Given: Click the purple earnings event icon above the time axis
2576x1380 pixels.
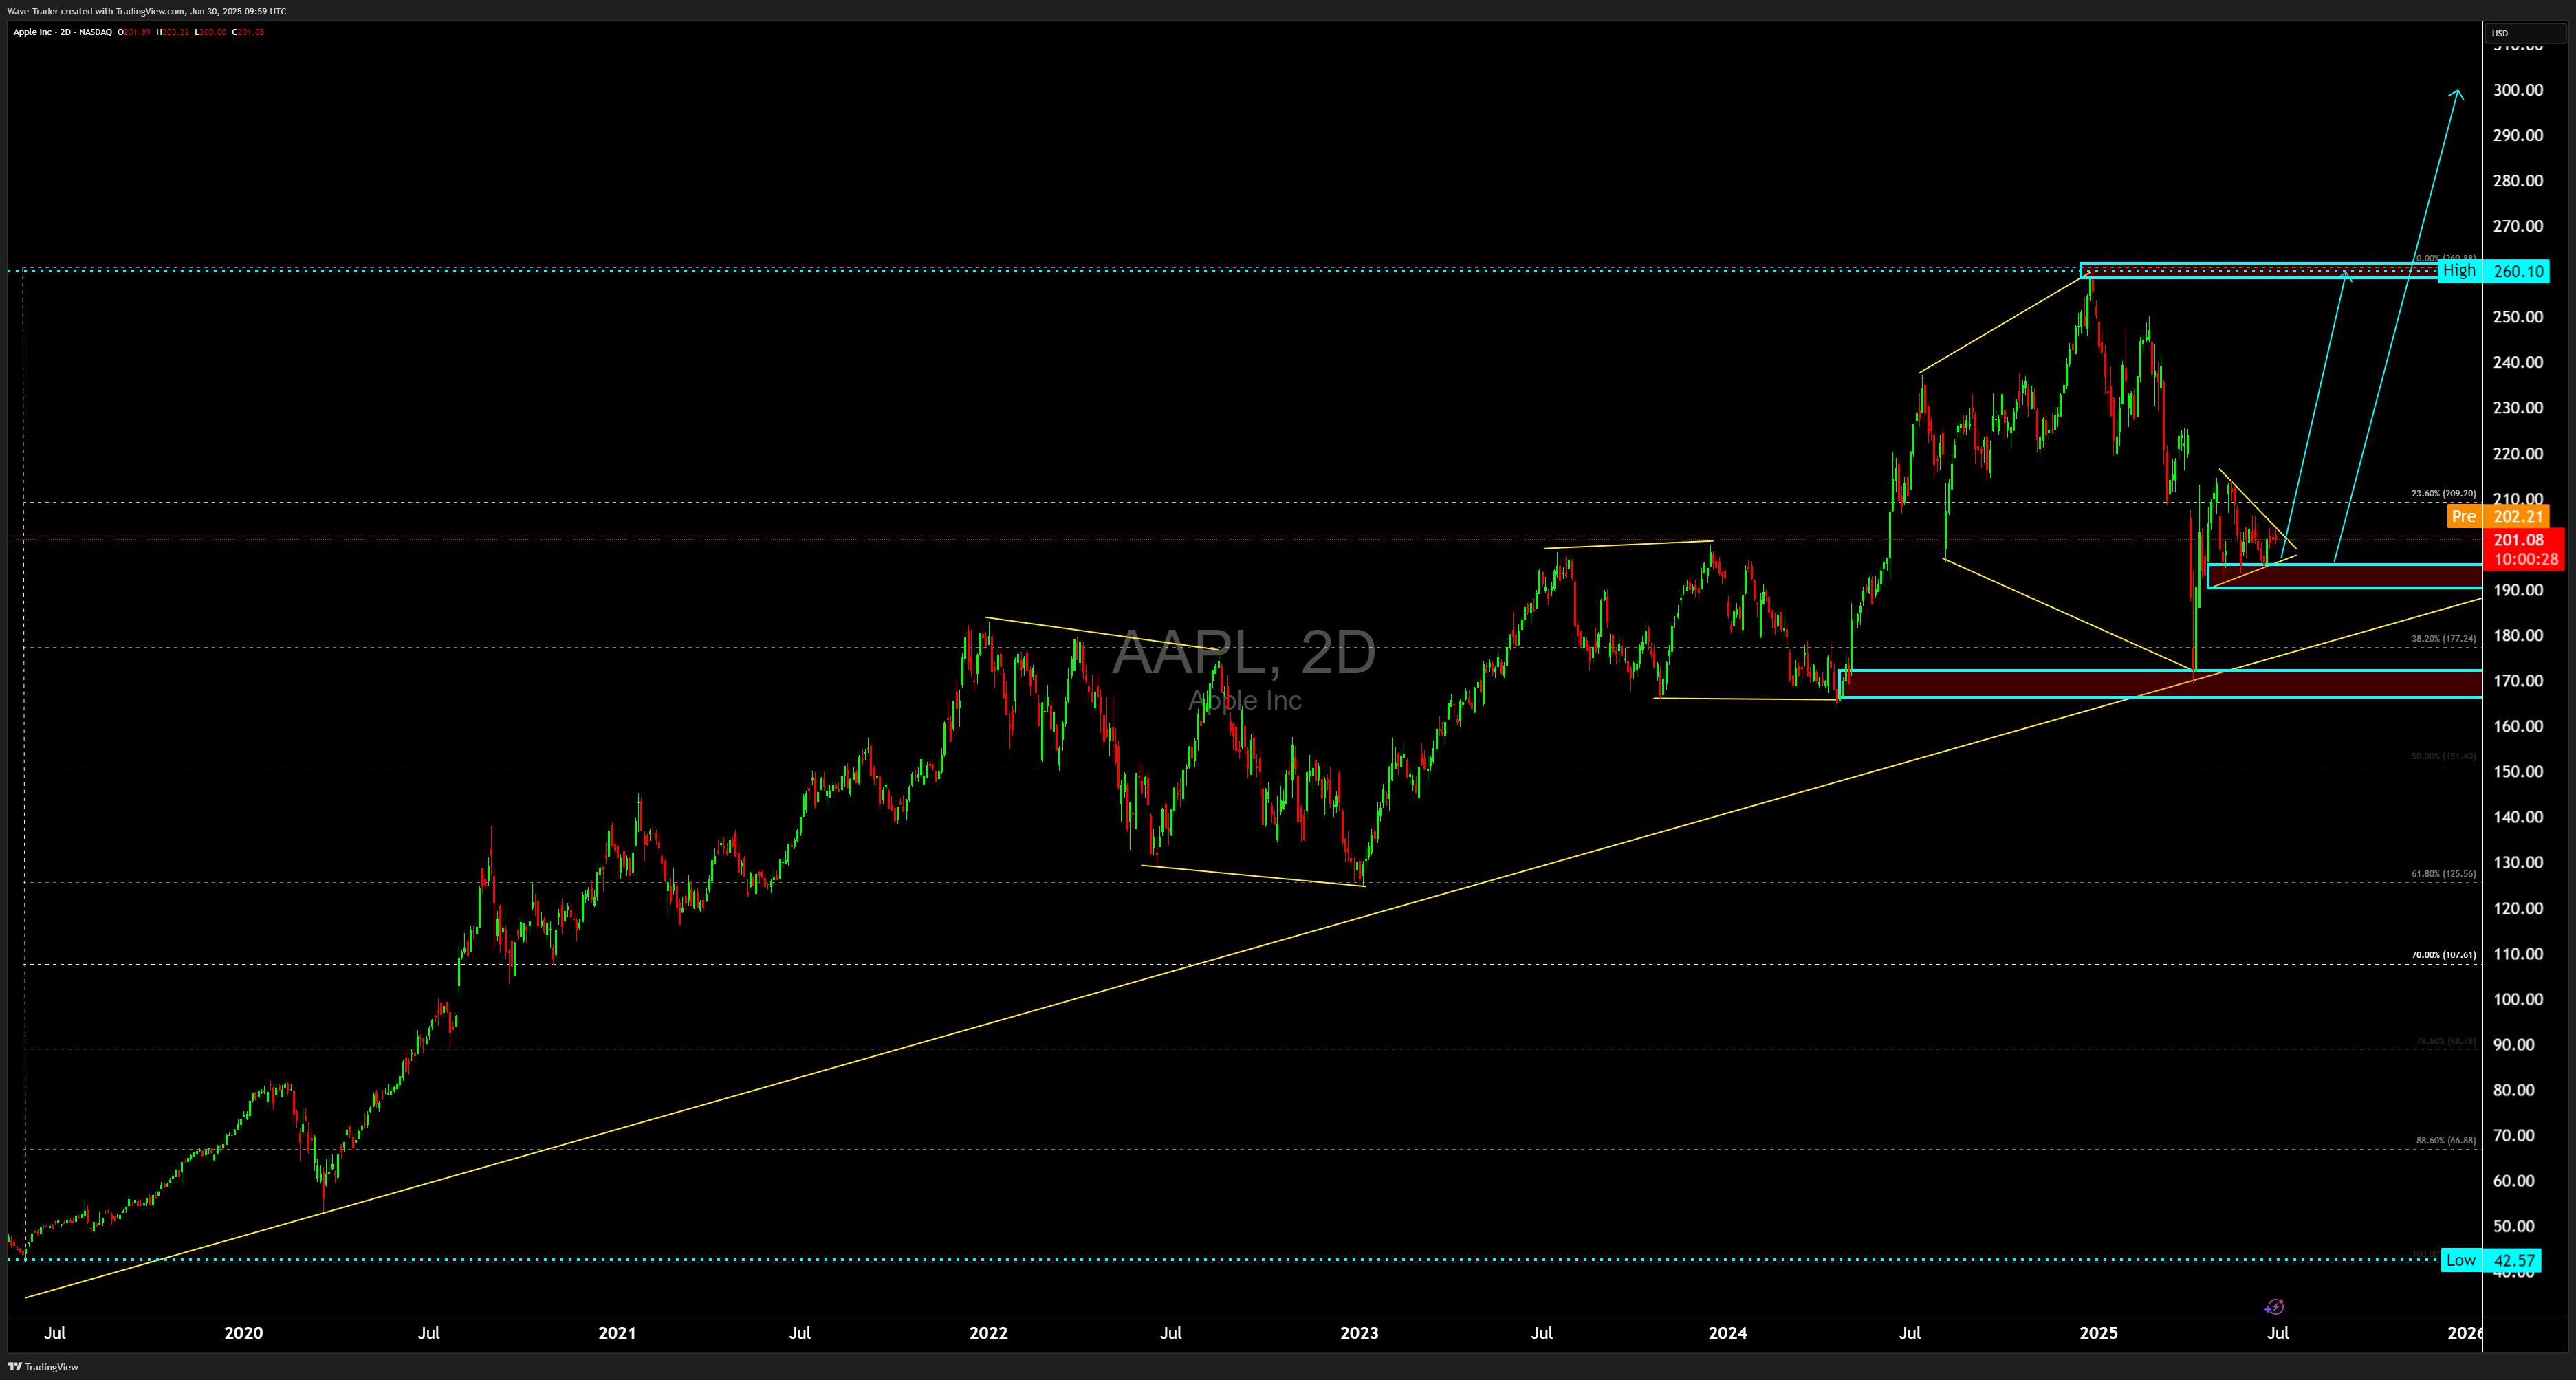Looking at the screenshot, I should coord(2274,1306).
